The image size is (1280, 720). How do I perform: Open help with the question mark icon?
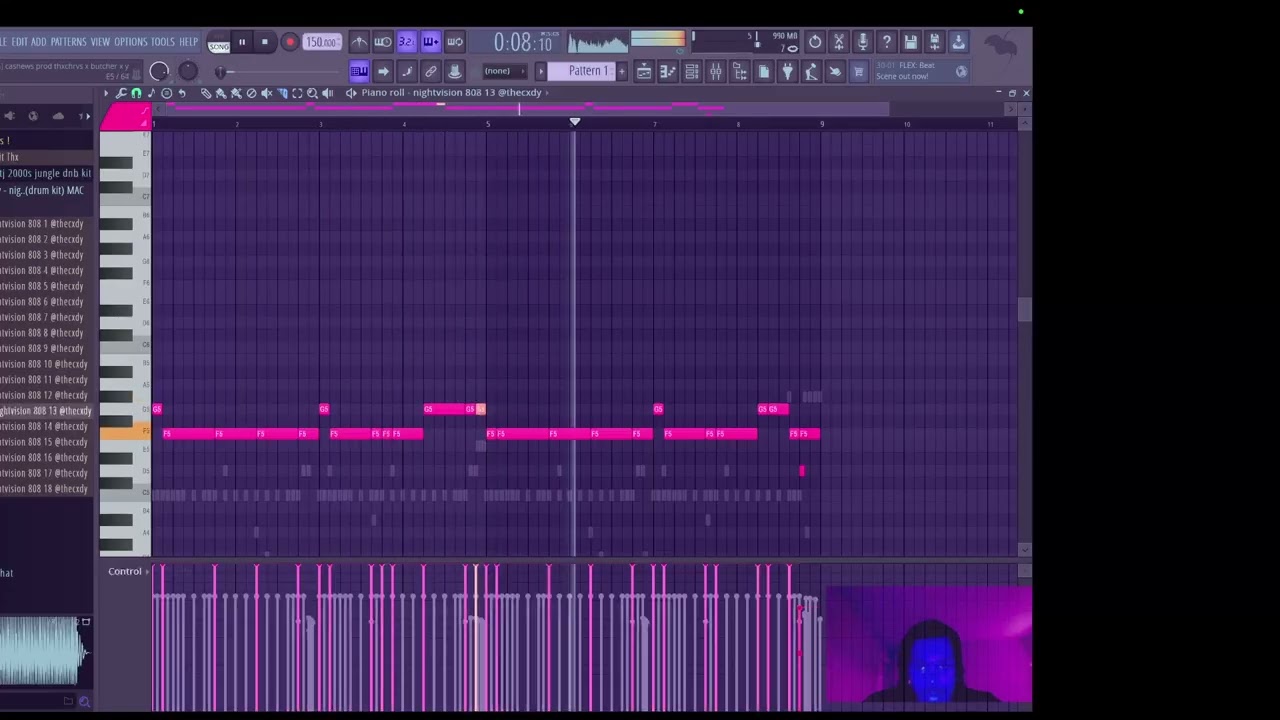887,42
